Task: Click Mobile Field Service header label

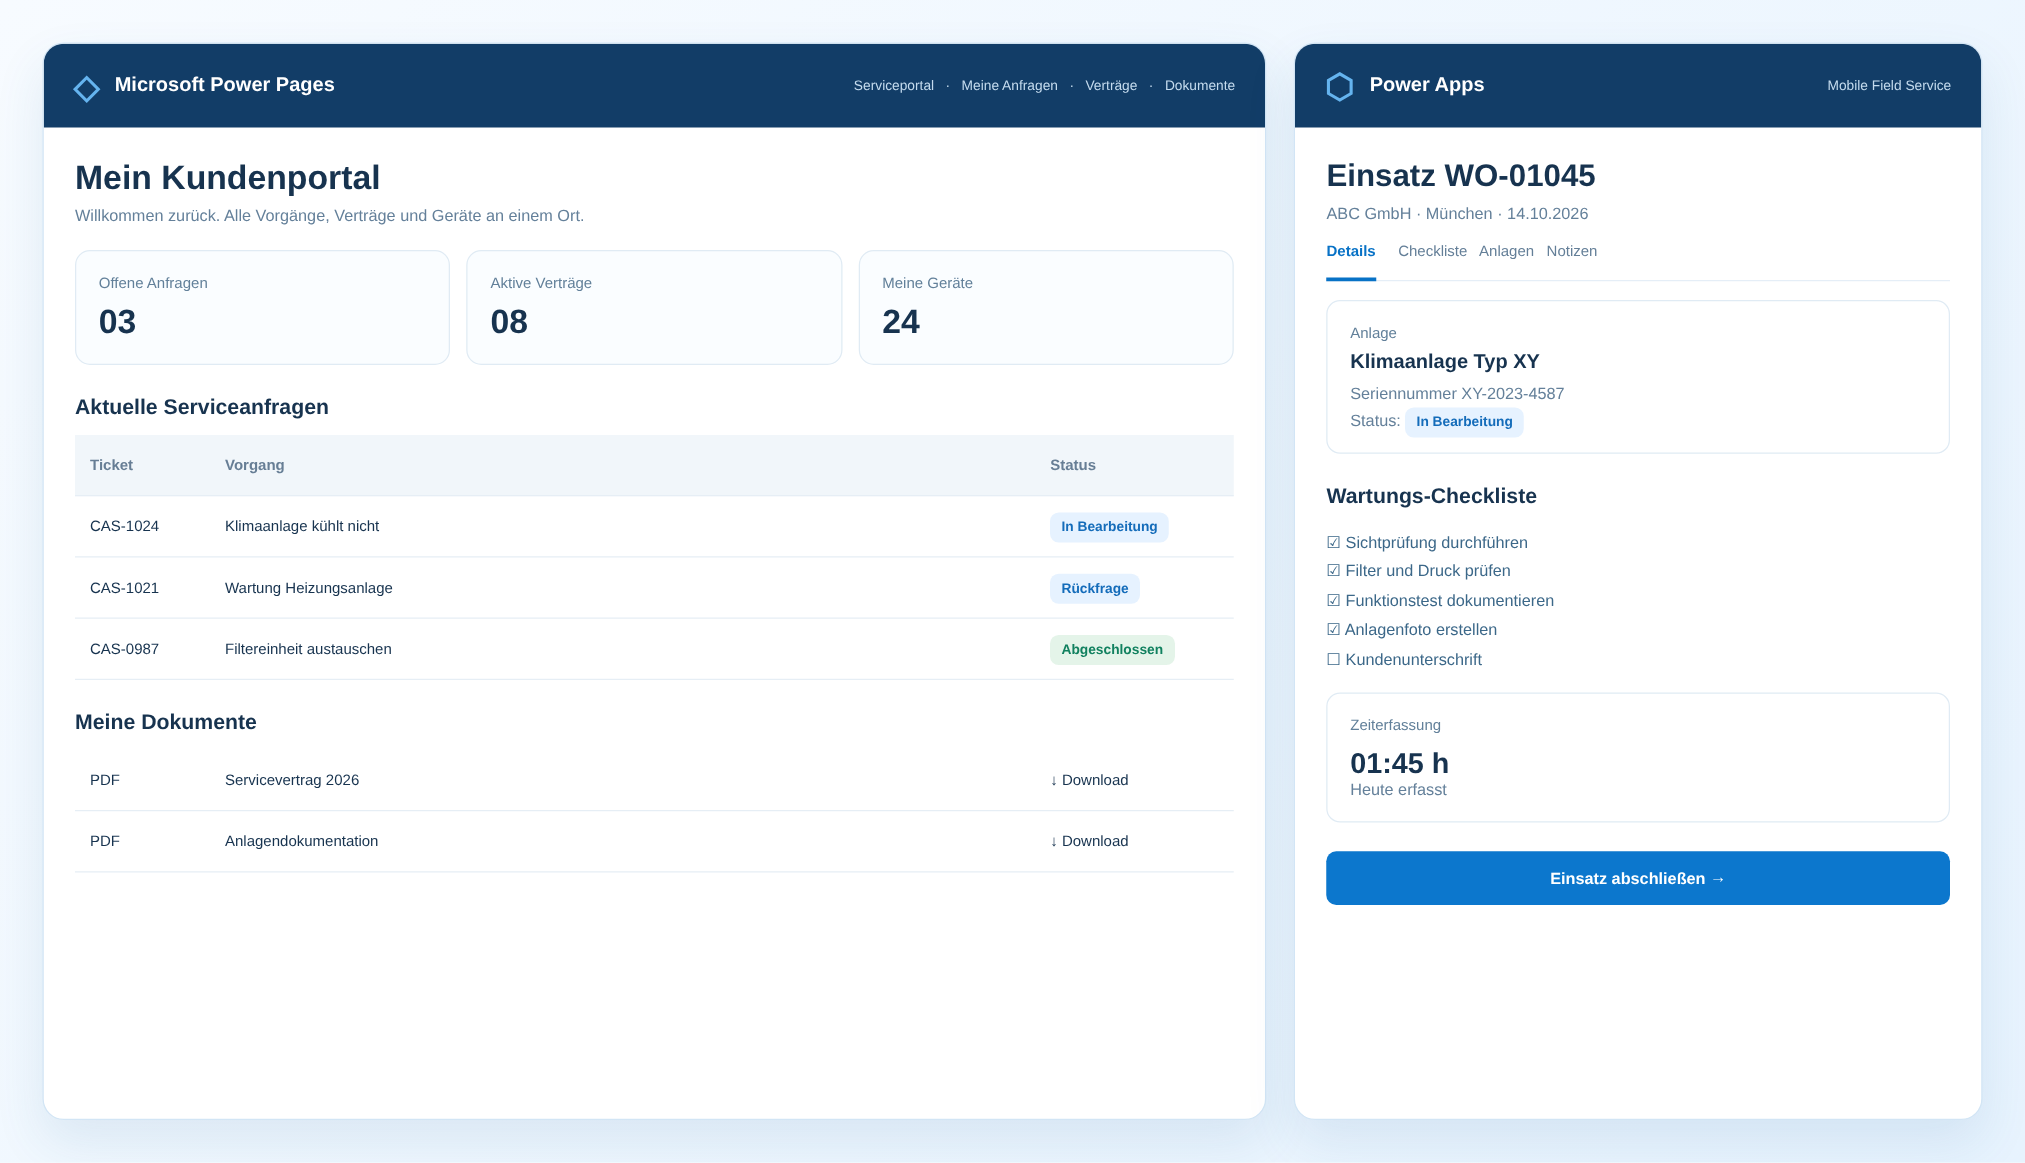Action: (x=1888, y=86)
